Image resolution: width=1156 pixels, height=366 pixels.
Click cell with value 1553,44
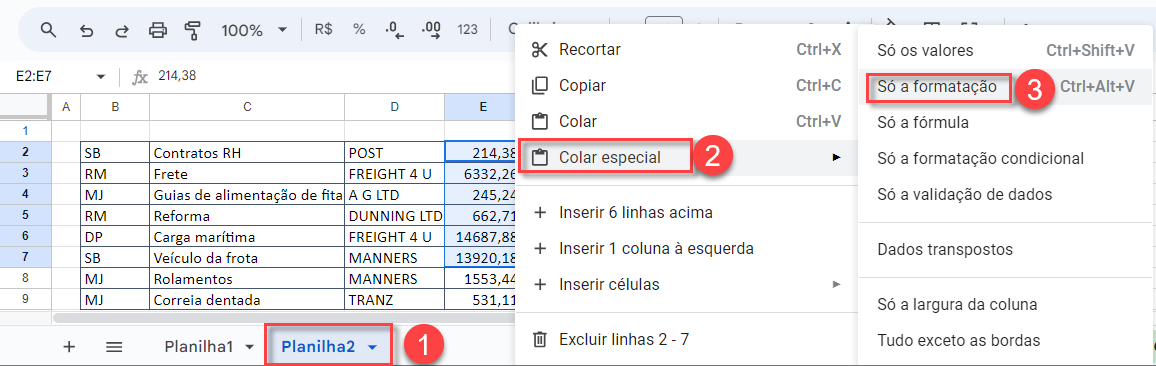click(x=481, y=279)
